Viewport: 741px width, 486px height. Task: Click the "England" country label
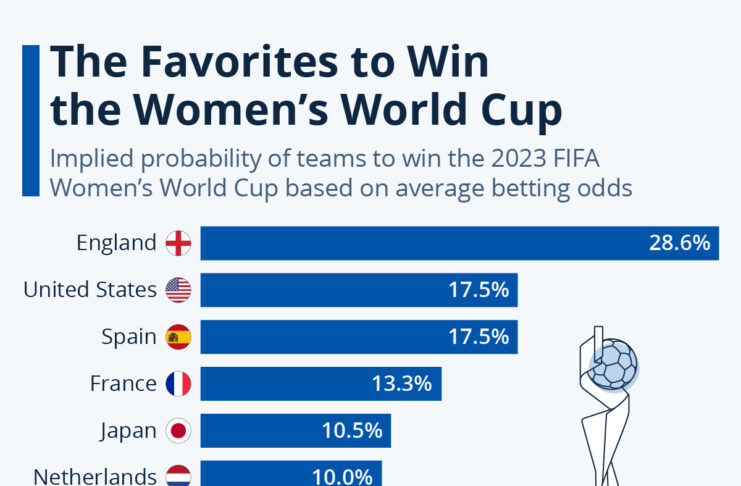click(117, 243)
